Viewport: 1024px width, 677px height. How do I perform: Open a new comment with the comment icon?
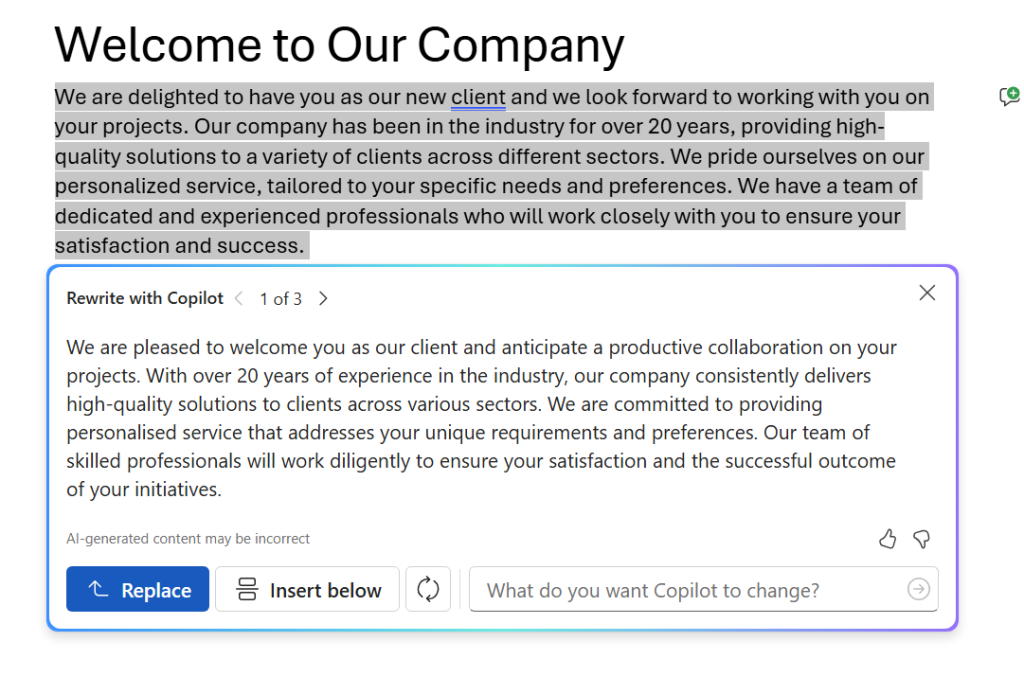(1010, 96)
